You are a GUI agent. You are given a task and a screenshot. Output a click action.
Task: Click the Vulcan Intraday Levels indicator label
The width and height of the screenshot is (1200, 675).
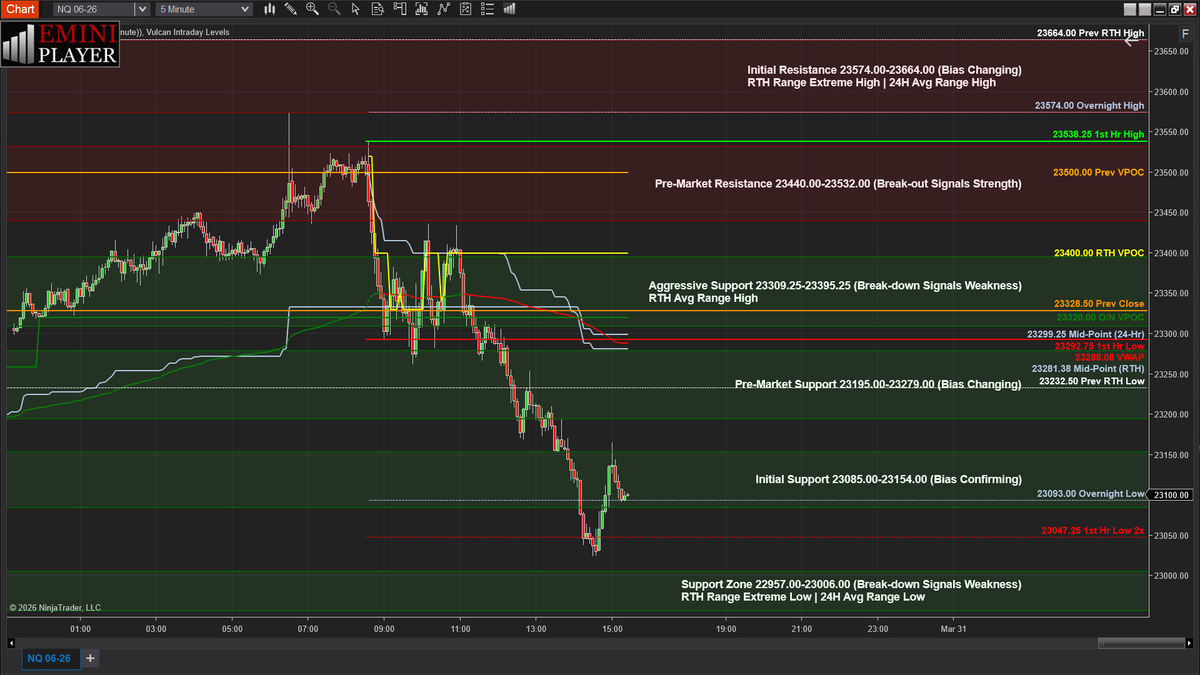187,33
